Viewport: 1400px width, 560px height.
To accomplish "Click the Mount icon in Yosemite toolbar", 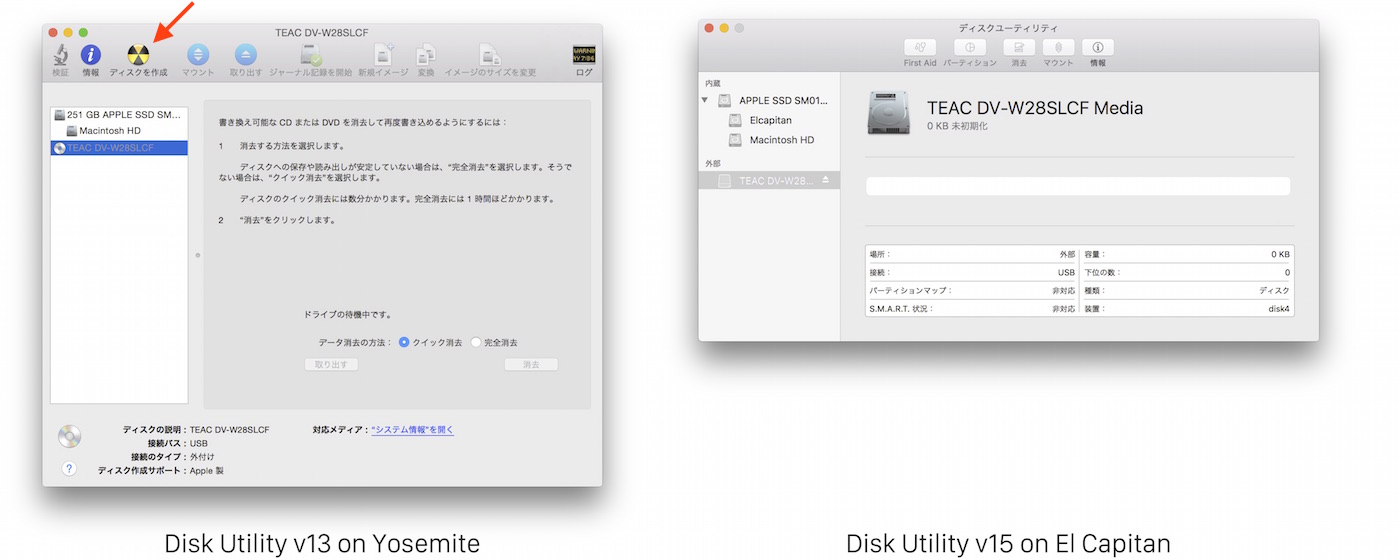I will pyautogui.click(x=198, y=55).
